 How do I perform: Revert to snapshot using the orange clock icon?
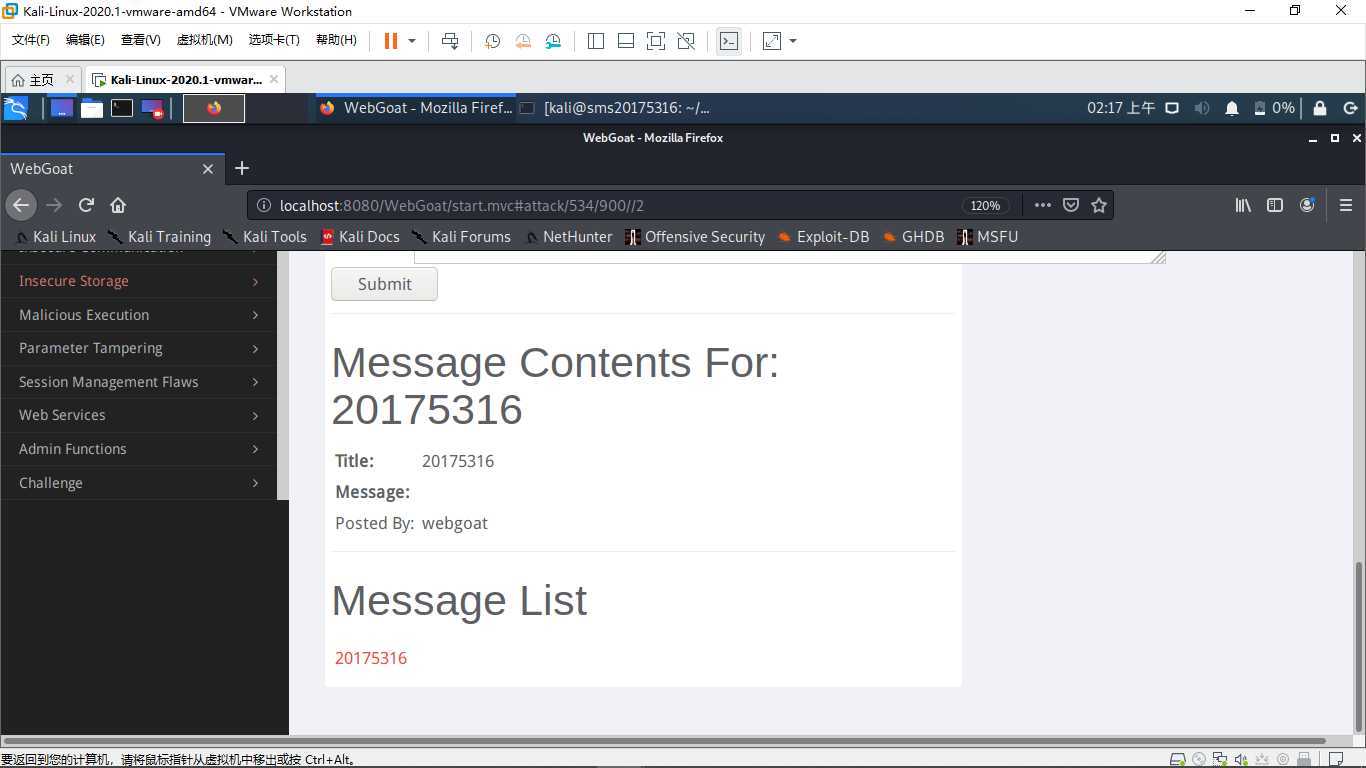(523, 41)
